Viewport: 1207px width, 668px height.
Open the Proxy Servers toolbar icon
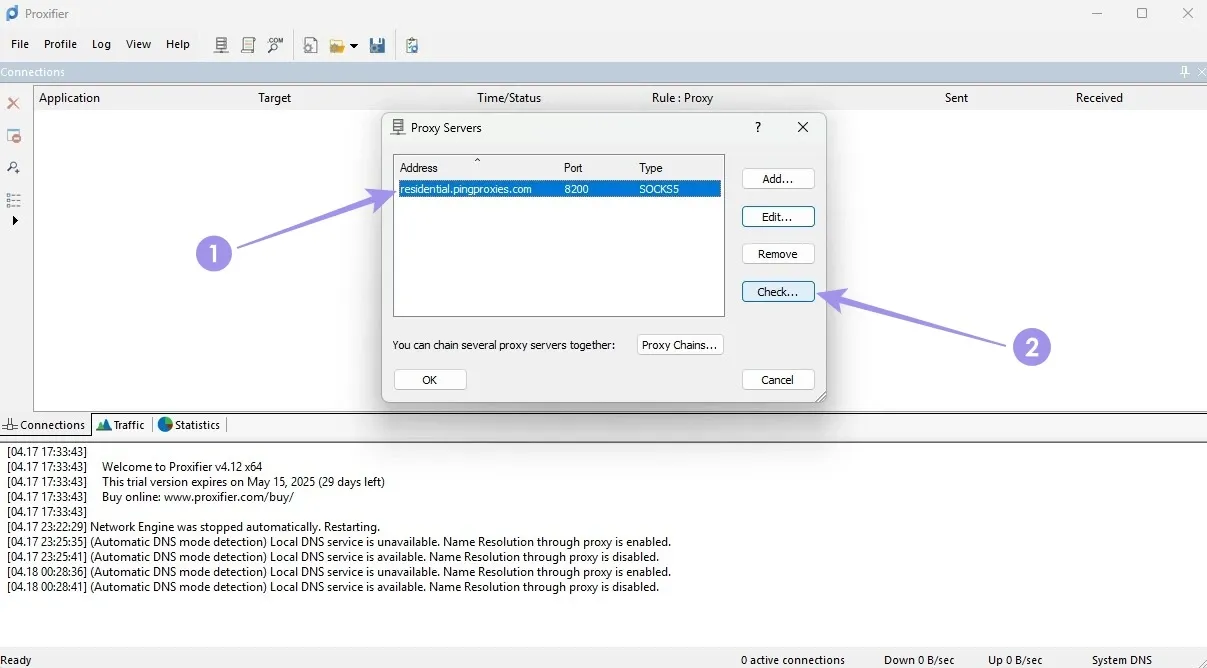[x=221, y=45]
